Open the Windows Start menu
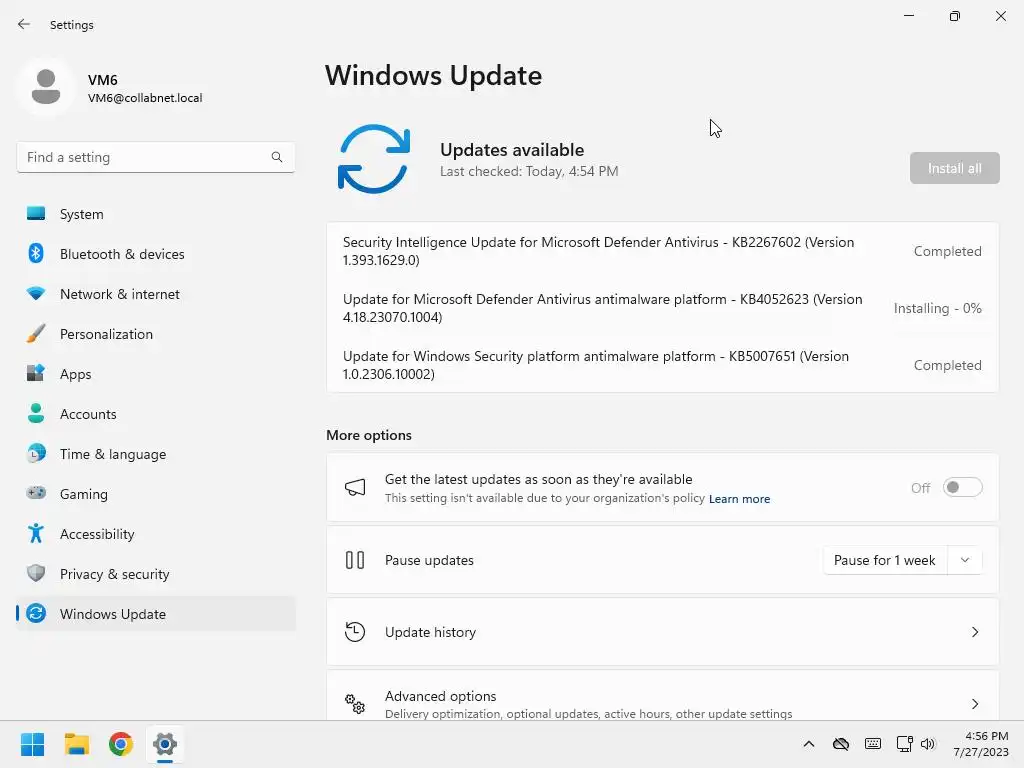This screenshot has height=768, width=1024. 32,744
